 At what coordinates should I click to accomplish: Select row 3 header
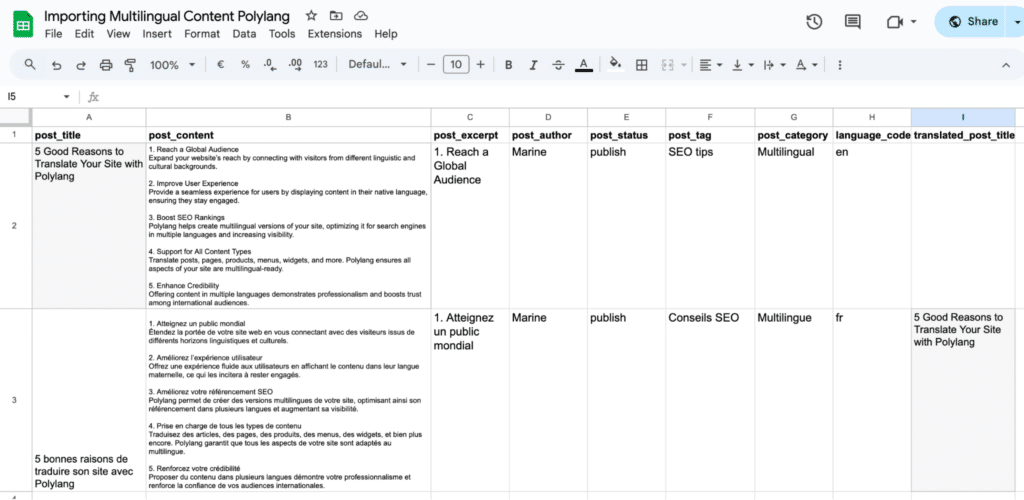[16, 400]
